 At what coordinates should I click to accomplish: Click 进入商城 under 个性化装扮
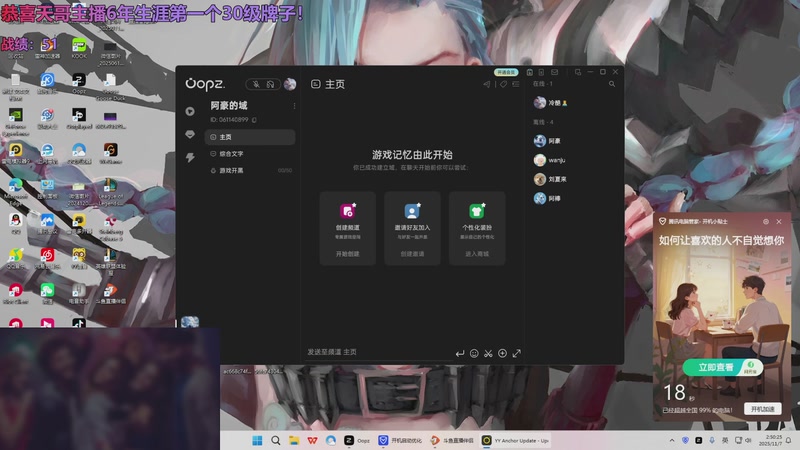pyautogui.click(x=477, y=254)
